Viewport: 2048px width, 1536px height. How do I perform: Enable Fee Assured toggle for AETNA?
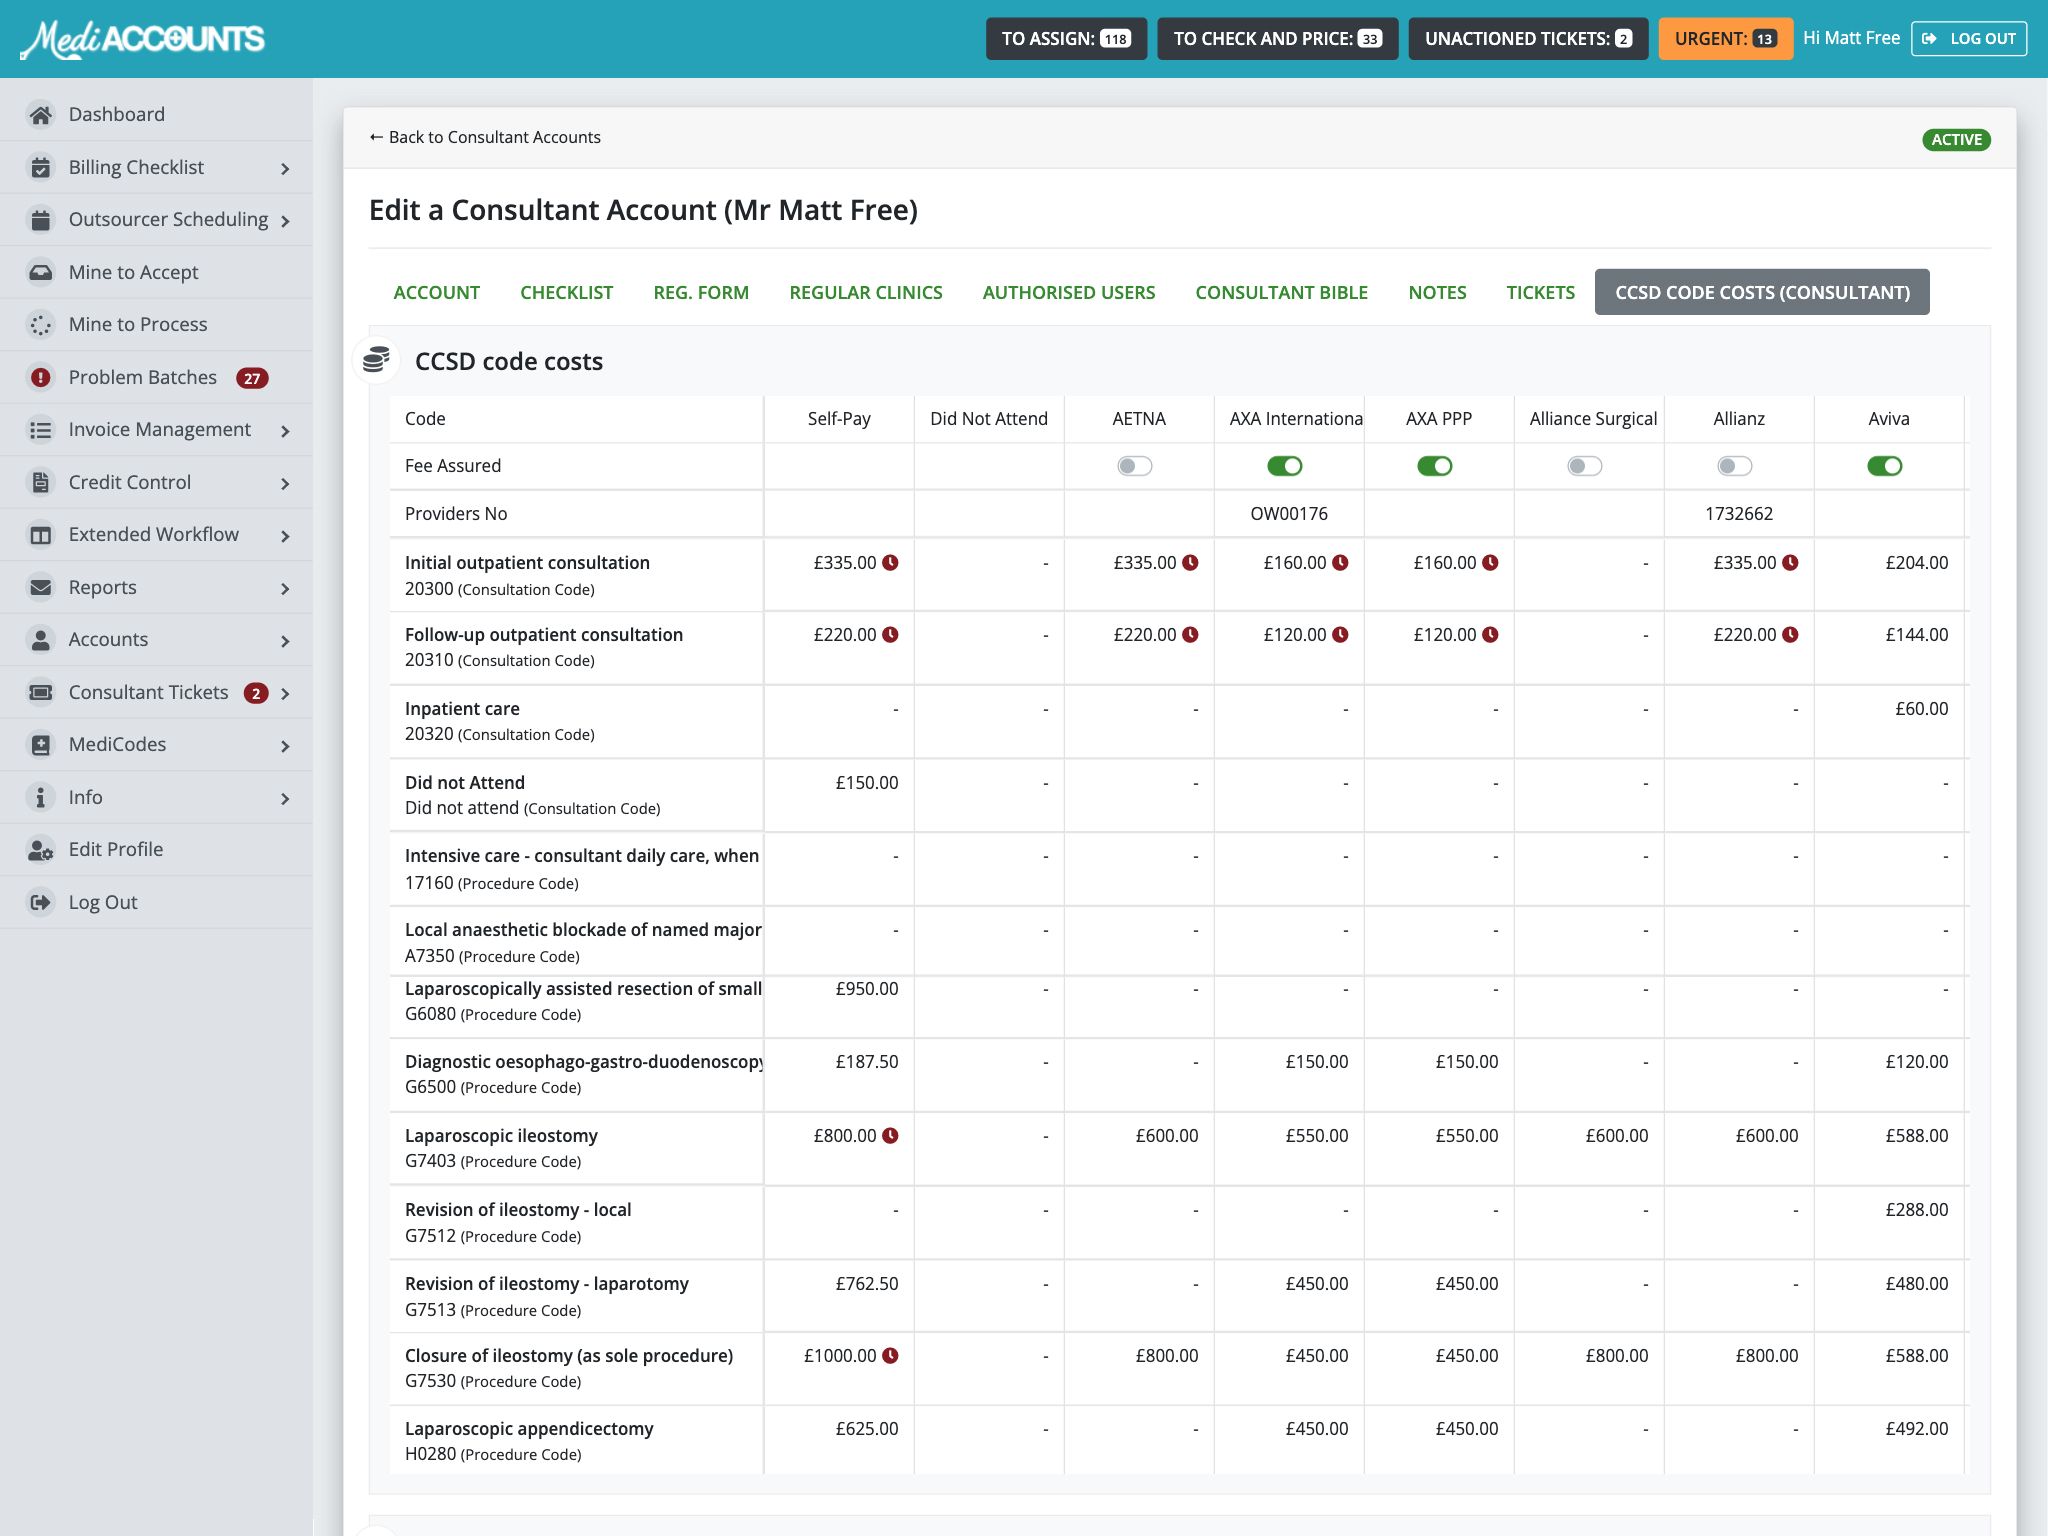[1135, 466]
